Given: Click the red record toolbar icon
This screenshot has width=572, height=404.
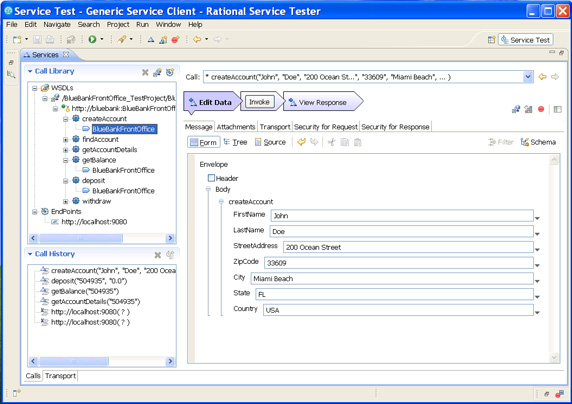Looking at the screenshot, I should click(175, 39).
